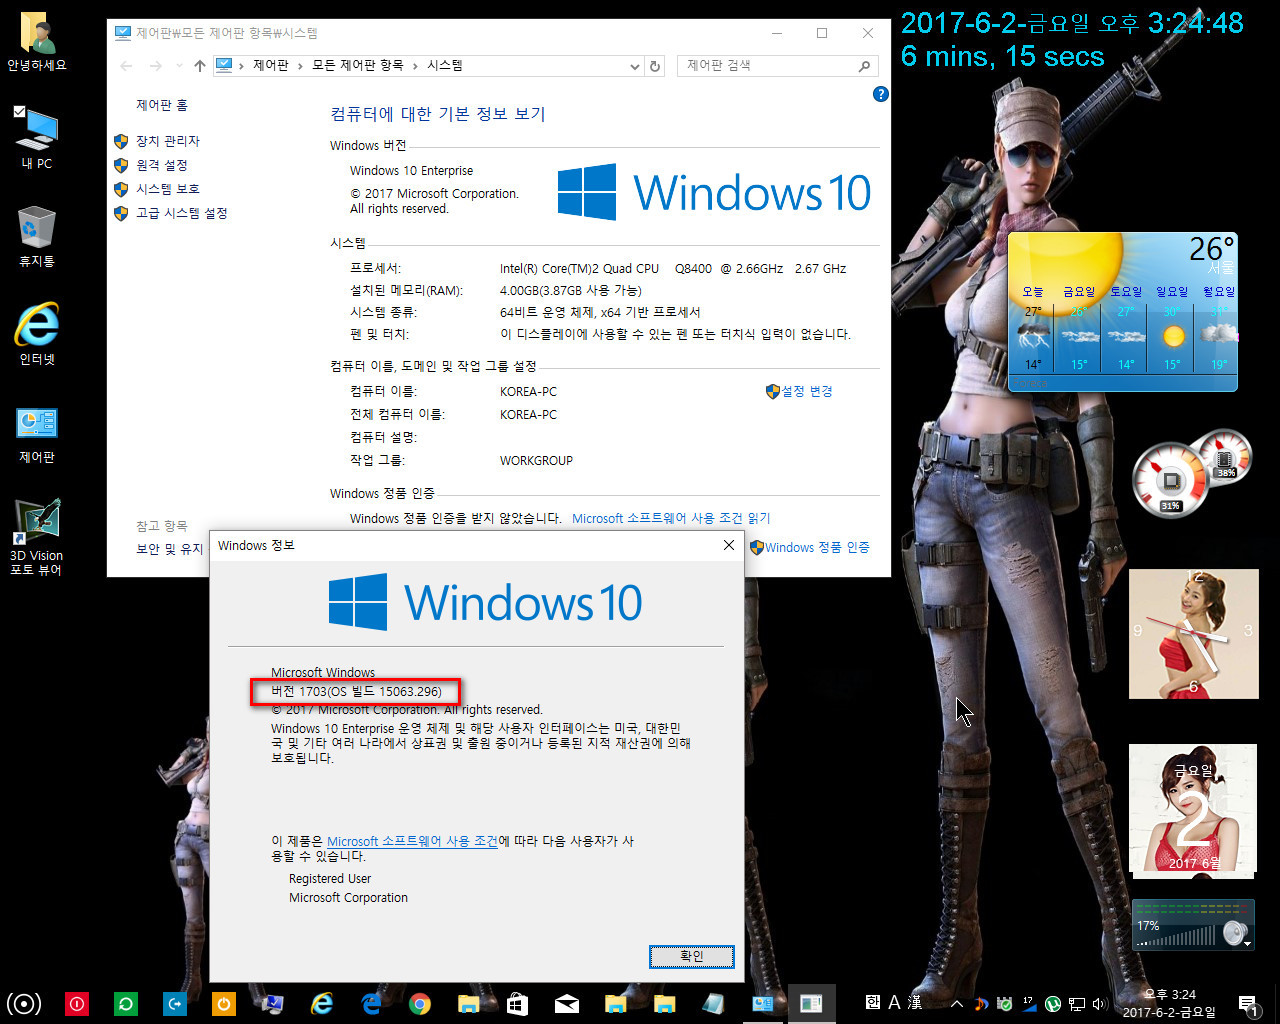Open 원격 설정
This screenshot has height=1024, width=1280.
pyautogui.click(x=161, y=165)
